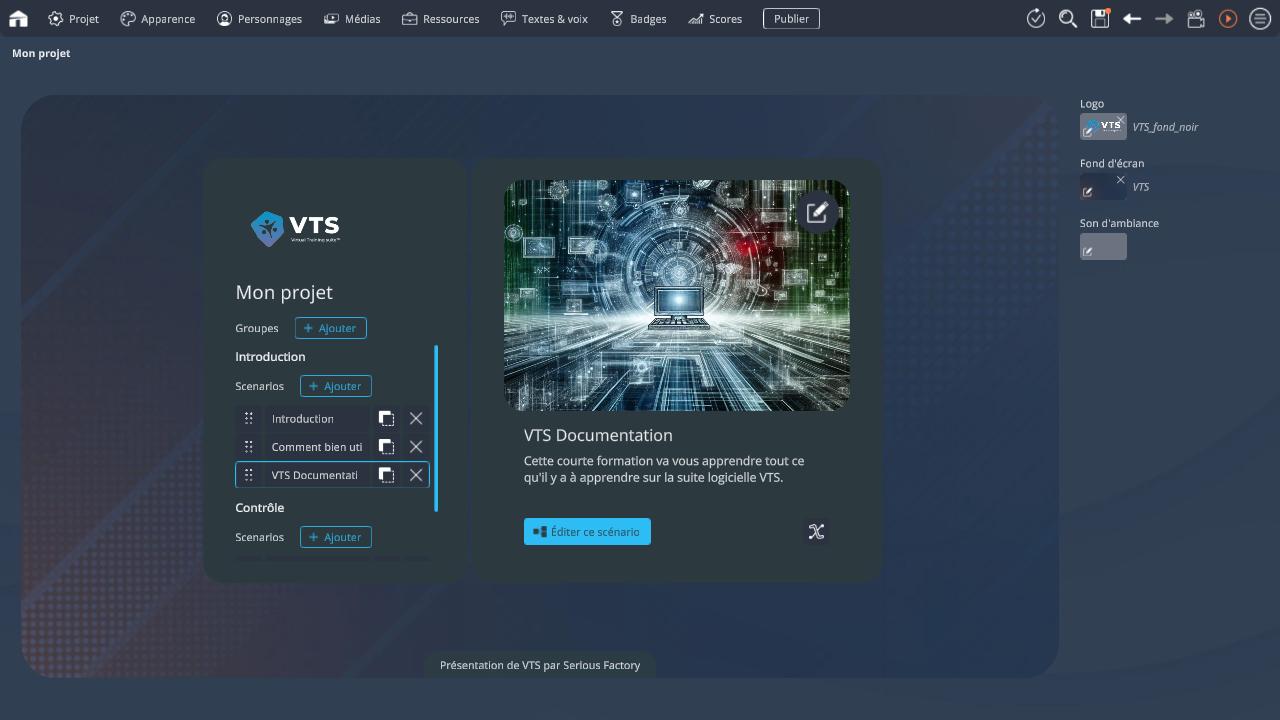Save project with floppy disk icon
This screenshot has width=1280, height=720.
click(1100, 18)
